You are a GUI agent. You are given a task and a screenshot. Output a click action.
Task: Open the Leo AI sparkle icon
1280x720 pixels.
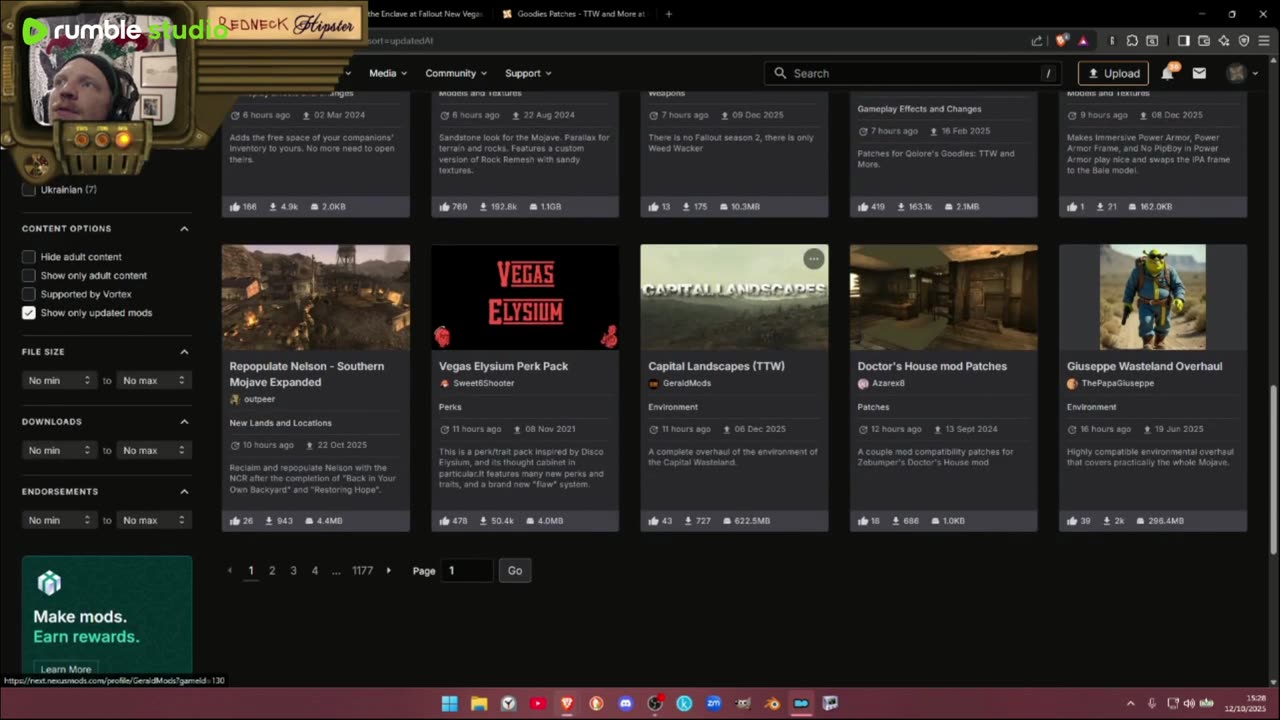point(1224,41)
